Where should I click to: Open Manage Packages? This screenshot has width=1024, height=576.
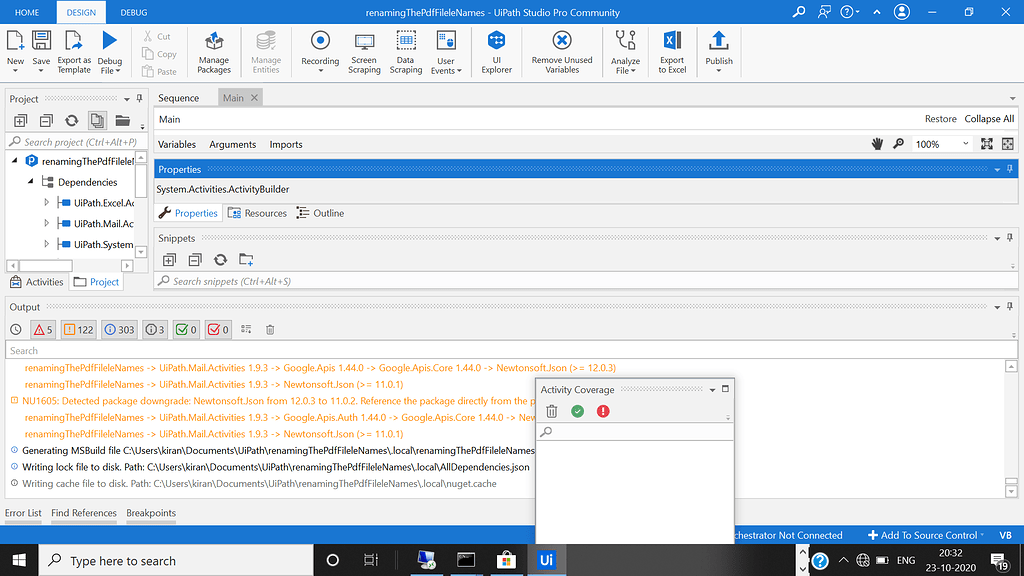pyautogui.click(x=213, y=50)
